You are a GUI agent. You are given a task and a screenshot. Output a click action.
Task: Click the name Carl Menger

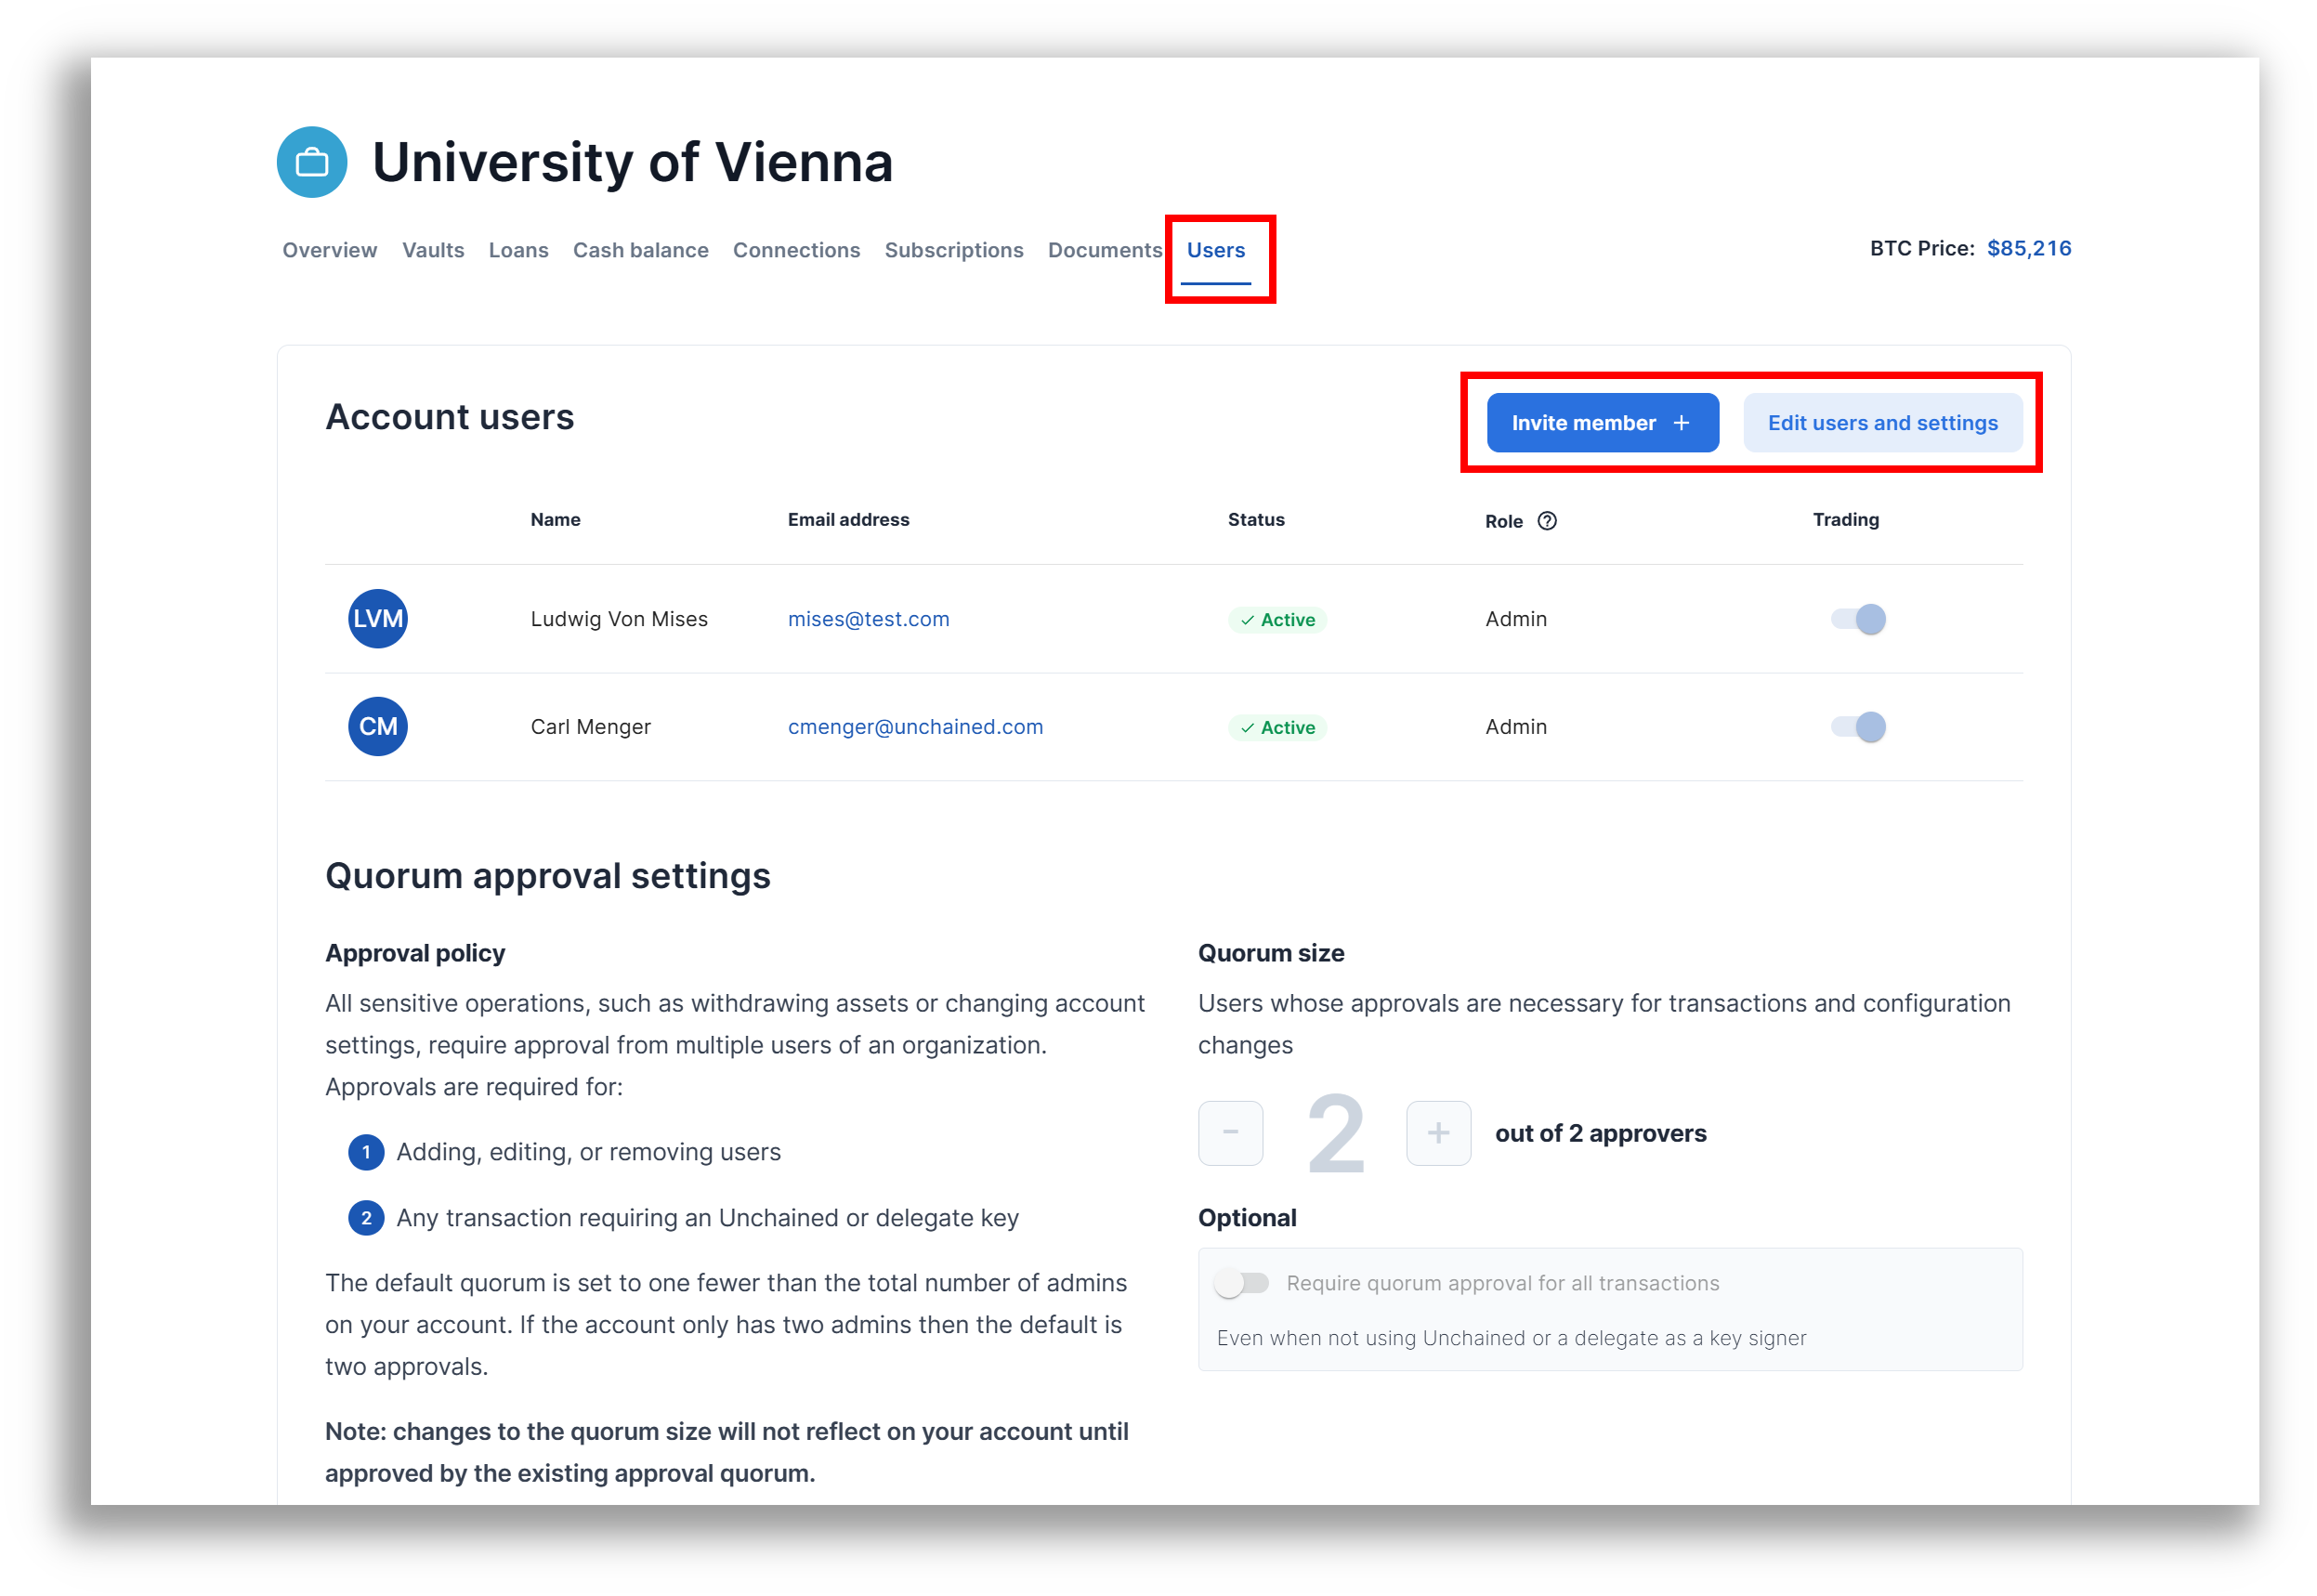coord(590,727)
